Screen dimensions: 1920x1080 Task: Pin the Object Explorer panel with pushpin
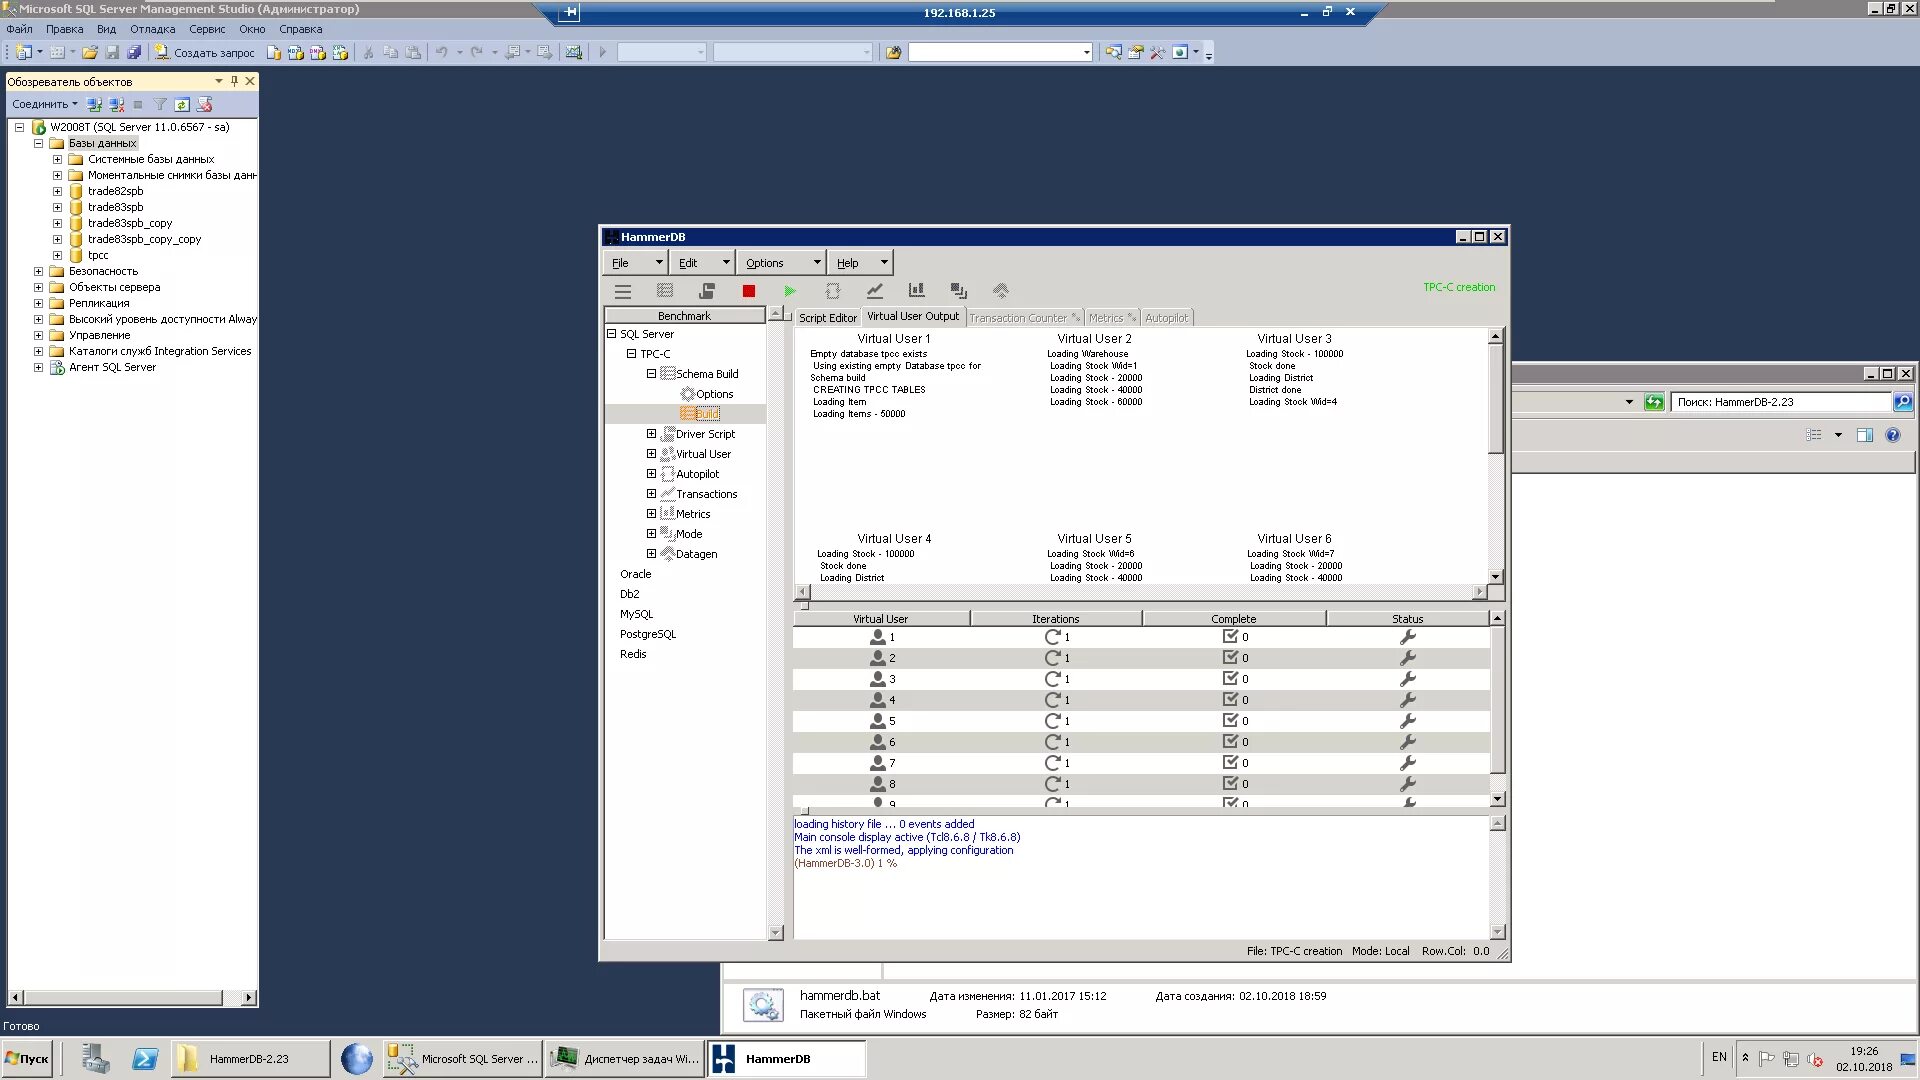click(x=235, y=81)
